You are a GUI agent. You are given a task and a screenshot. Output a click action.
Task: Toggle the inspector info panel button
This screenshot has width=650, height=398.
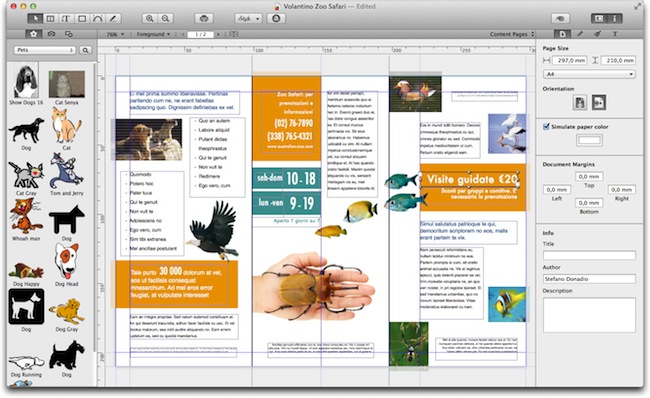click(614, 19)
